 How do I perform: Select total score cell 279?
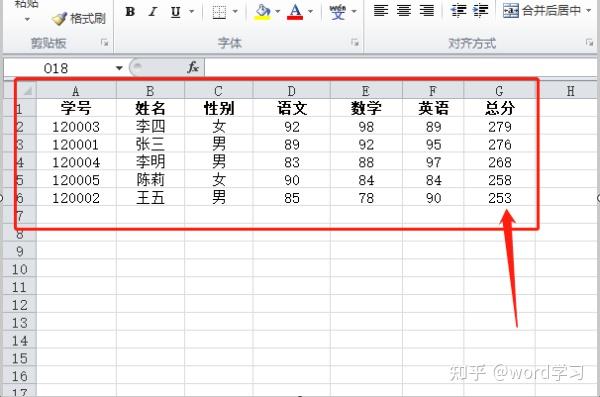pos(499,127)
